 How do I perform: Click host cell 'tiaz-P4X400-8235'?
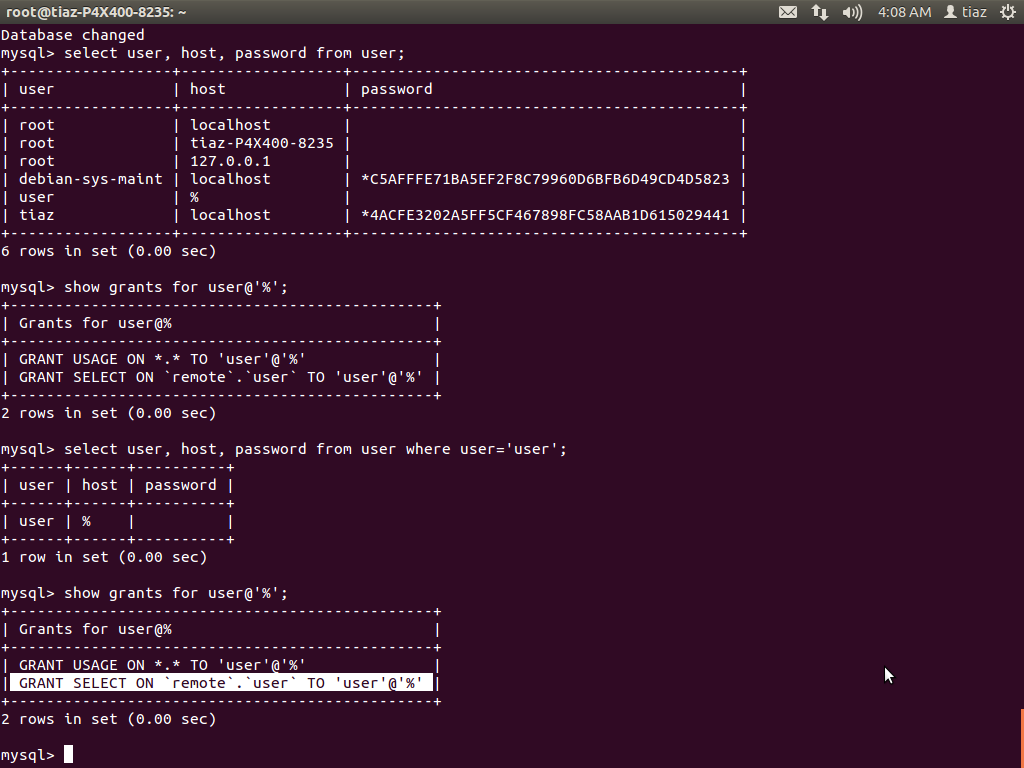coord(262,143)
